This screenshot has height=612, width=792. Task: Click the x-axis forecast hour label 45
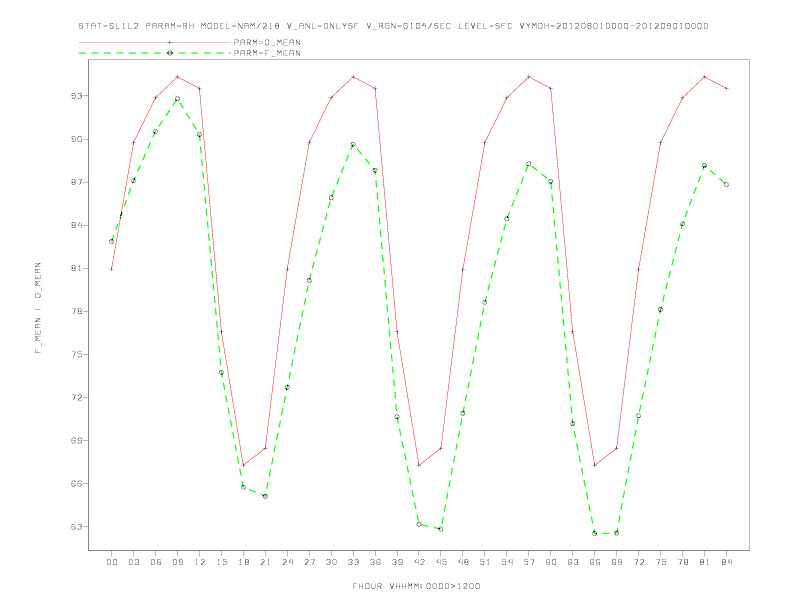(441, 562)
